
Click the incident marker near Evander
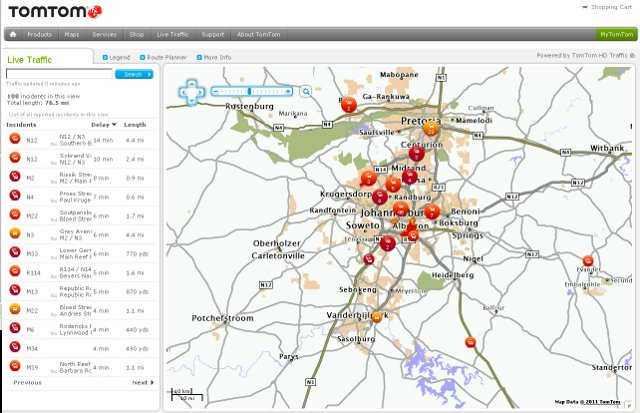(x=588, y=261)
